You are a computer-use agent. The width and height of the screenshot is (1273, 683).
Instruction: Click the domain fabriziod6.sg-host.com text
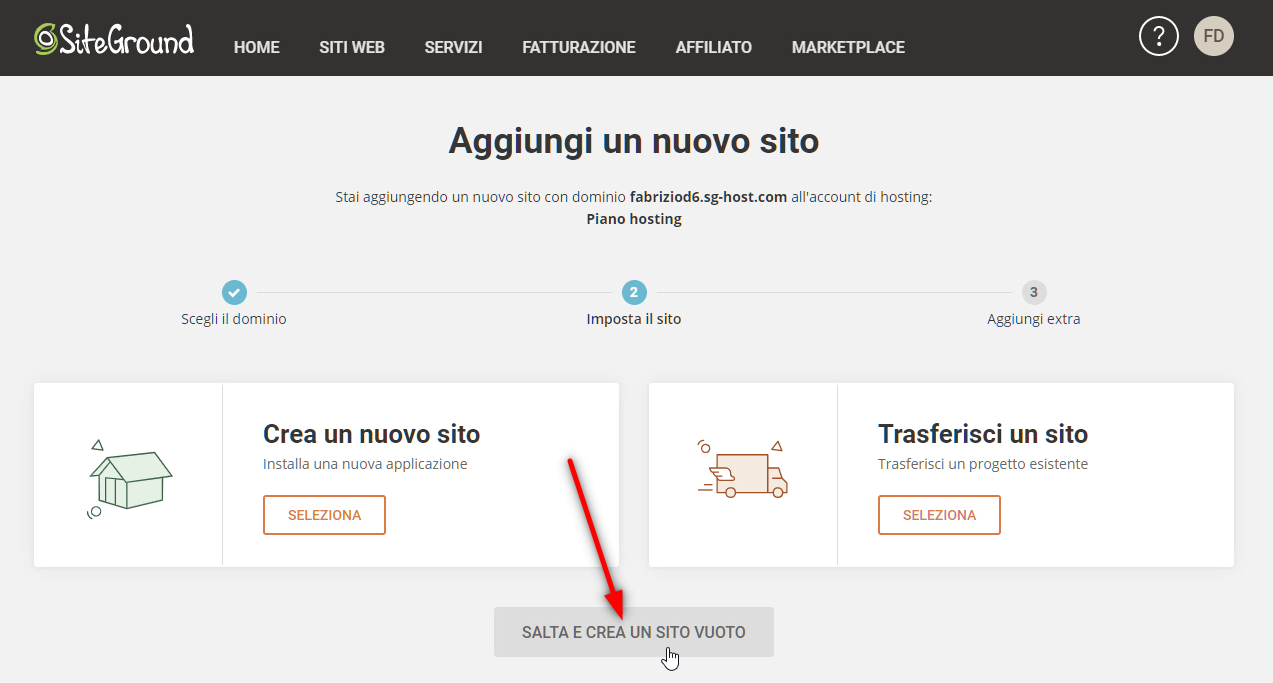click(708, 197)
